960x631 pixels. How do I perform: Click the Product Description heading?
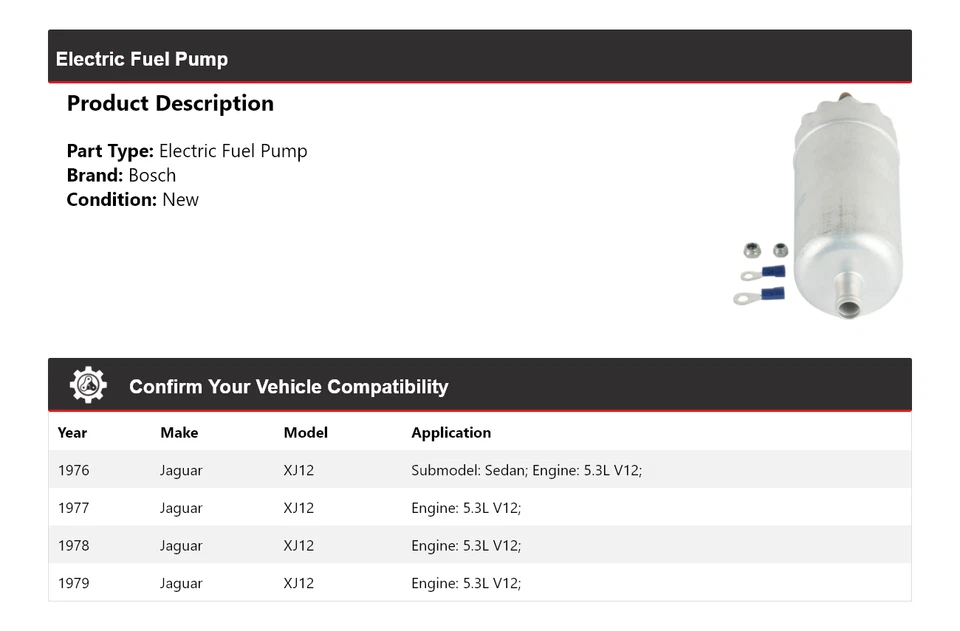coord(170,104)
